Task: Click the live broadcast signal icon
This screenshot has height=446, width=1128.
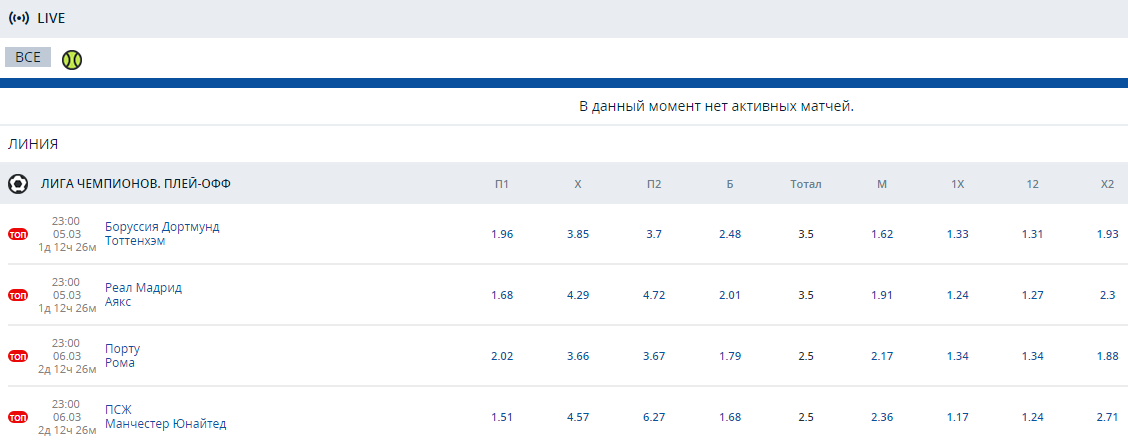Action: click(x=19, y=18)
